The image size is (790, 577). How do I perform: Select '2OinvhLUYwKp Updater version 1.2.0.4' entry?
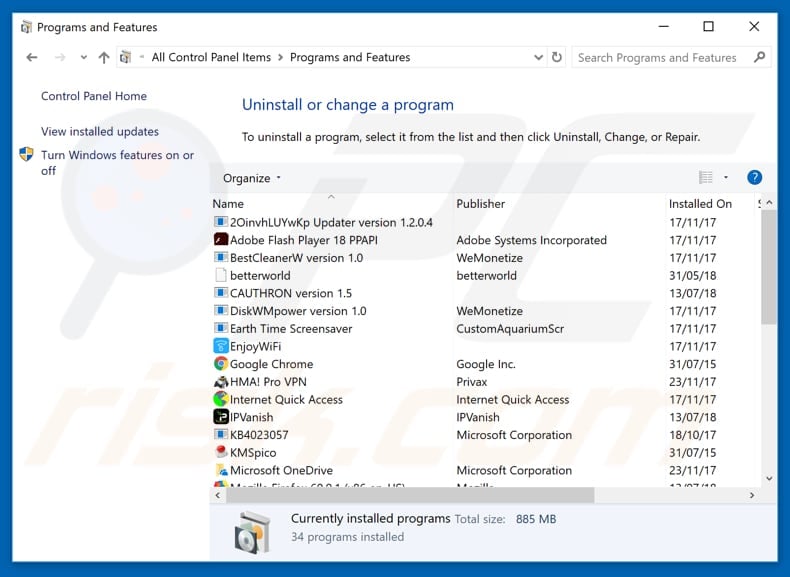[x=331, y=222]
